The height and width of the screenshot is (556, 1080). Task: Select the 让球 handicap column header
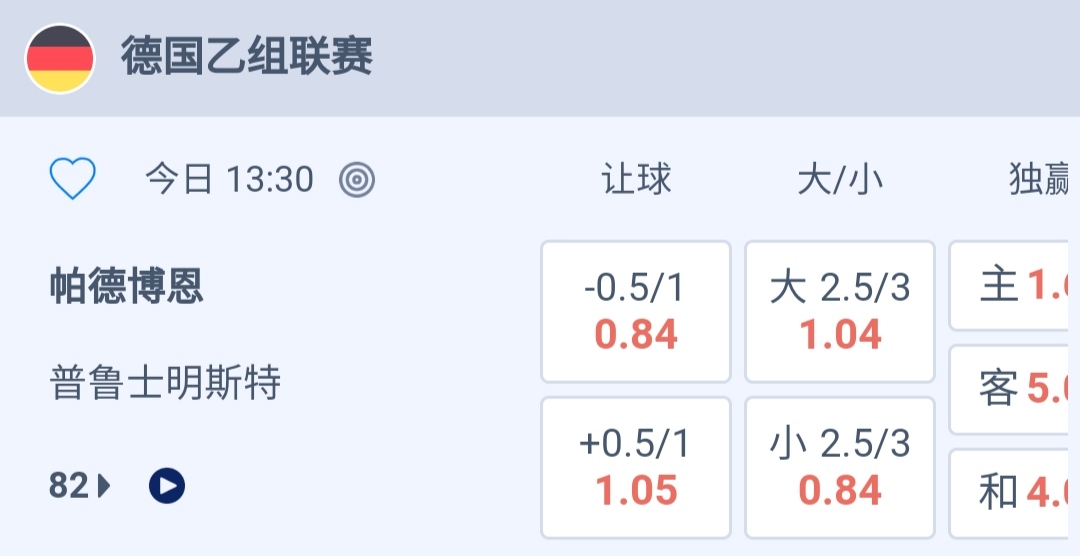click(x=636, y=180)
